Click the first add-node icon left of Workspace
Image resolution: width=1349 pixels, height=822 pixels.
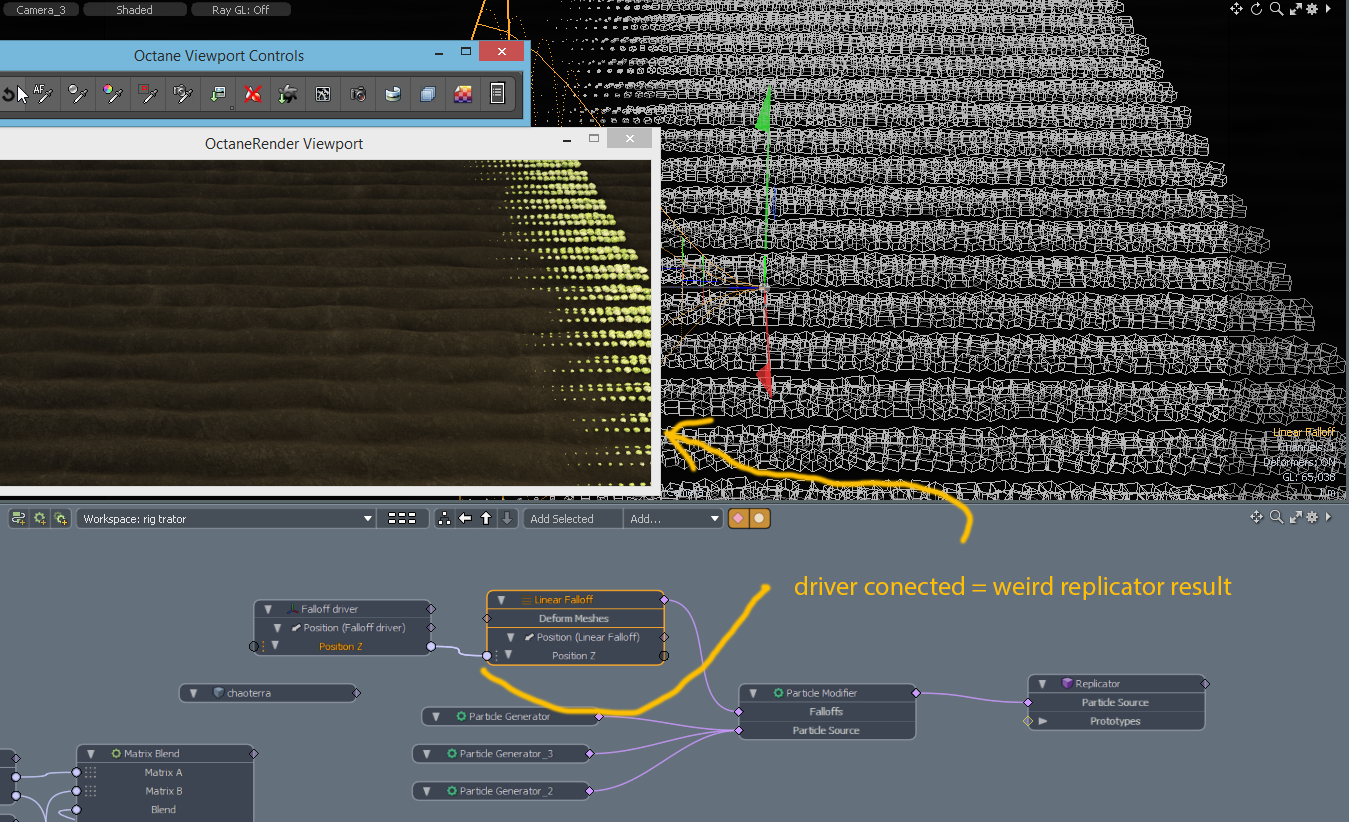pyautogui.click(x=18, y=518)
